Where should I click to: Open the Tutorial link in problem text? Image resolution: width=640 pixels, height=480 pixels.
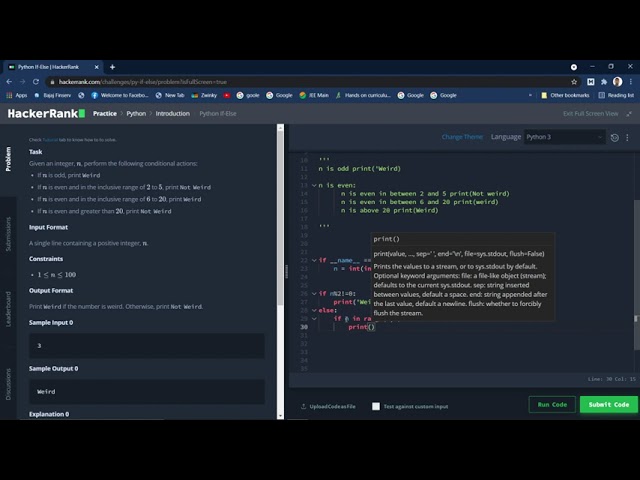point(50,140)
